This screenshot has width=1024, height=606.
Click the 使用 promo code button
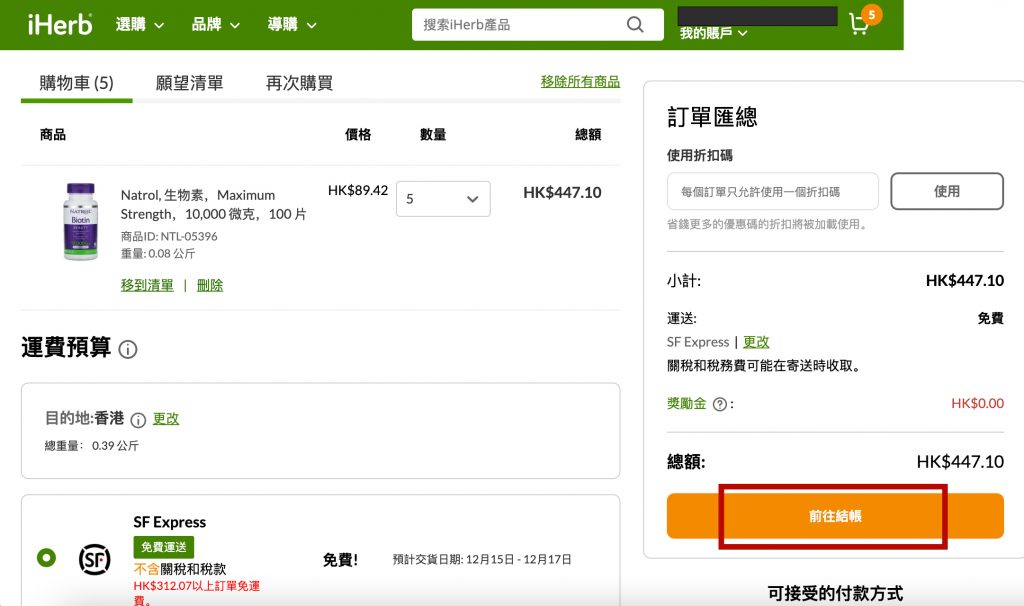pyautogui.click(x=946, y=191)
